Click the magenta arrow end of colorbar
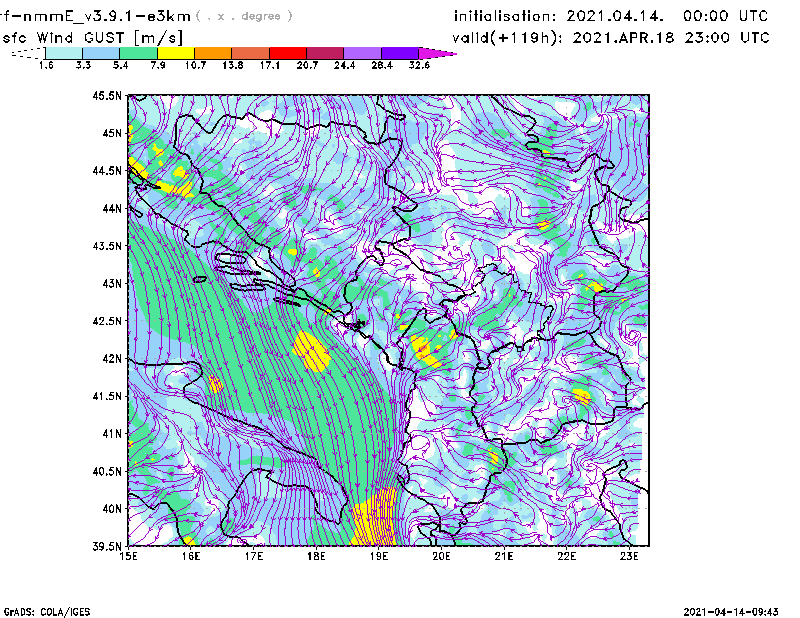This screenshot has width=800, height=618. click(437, 53)
